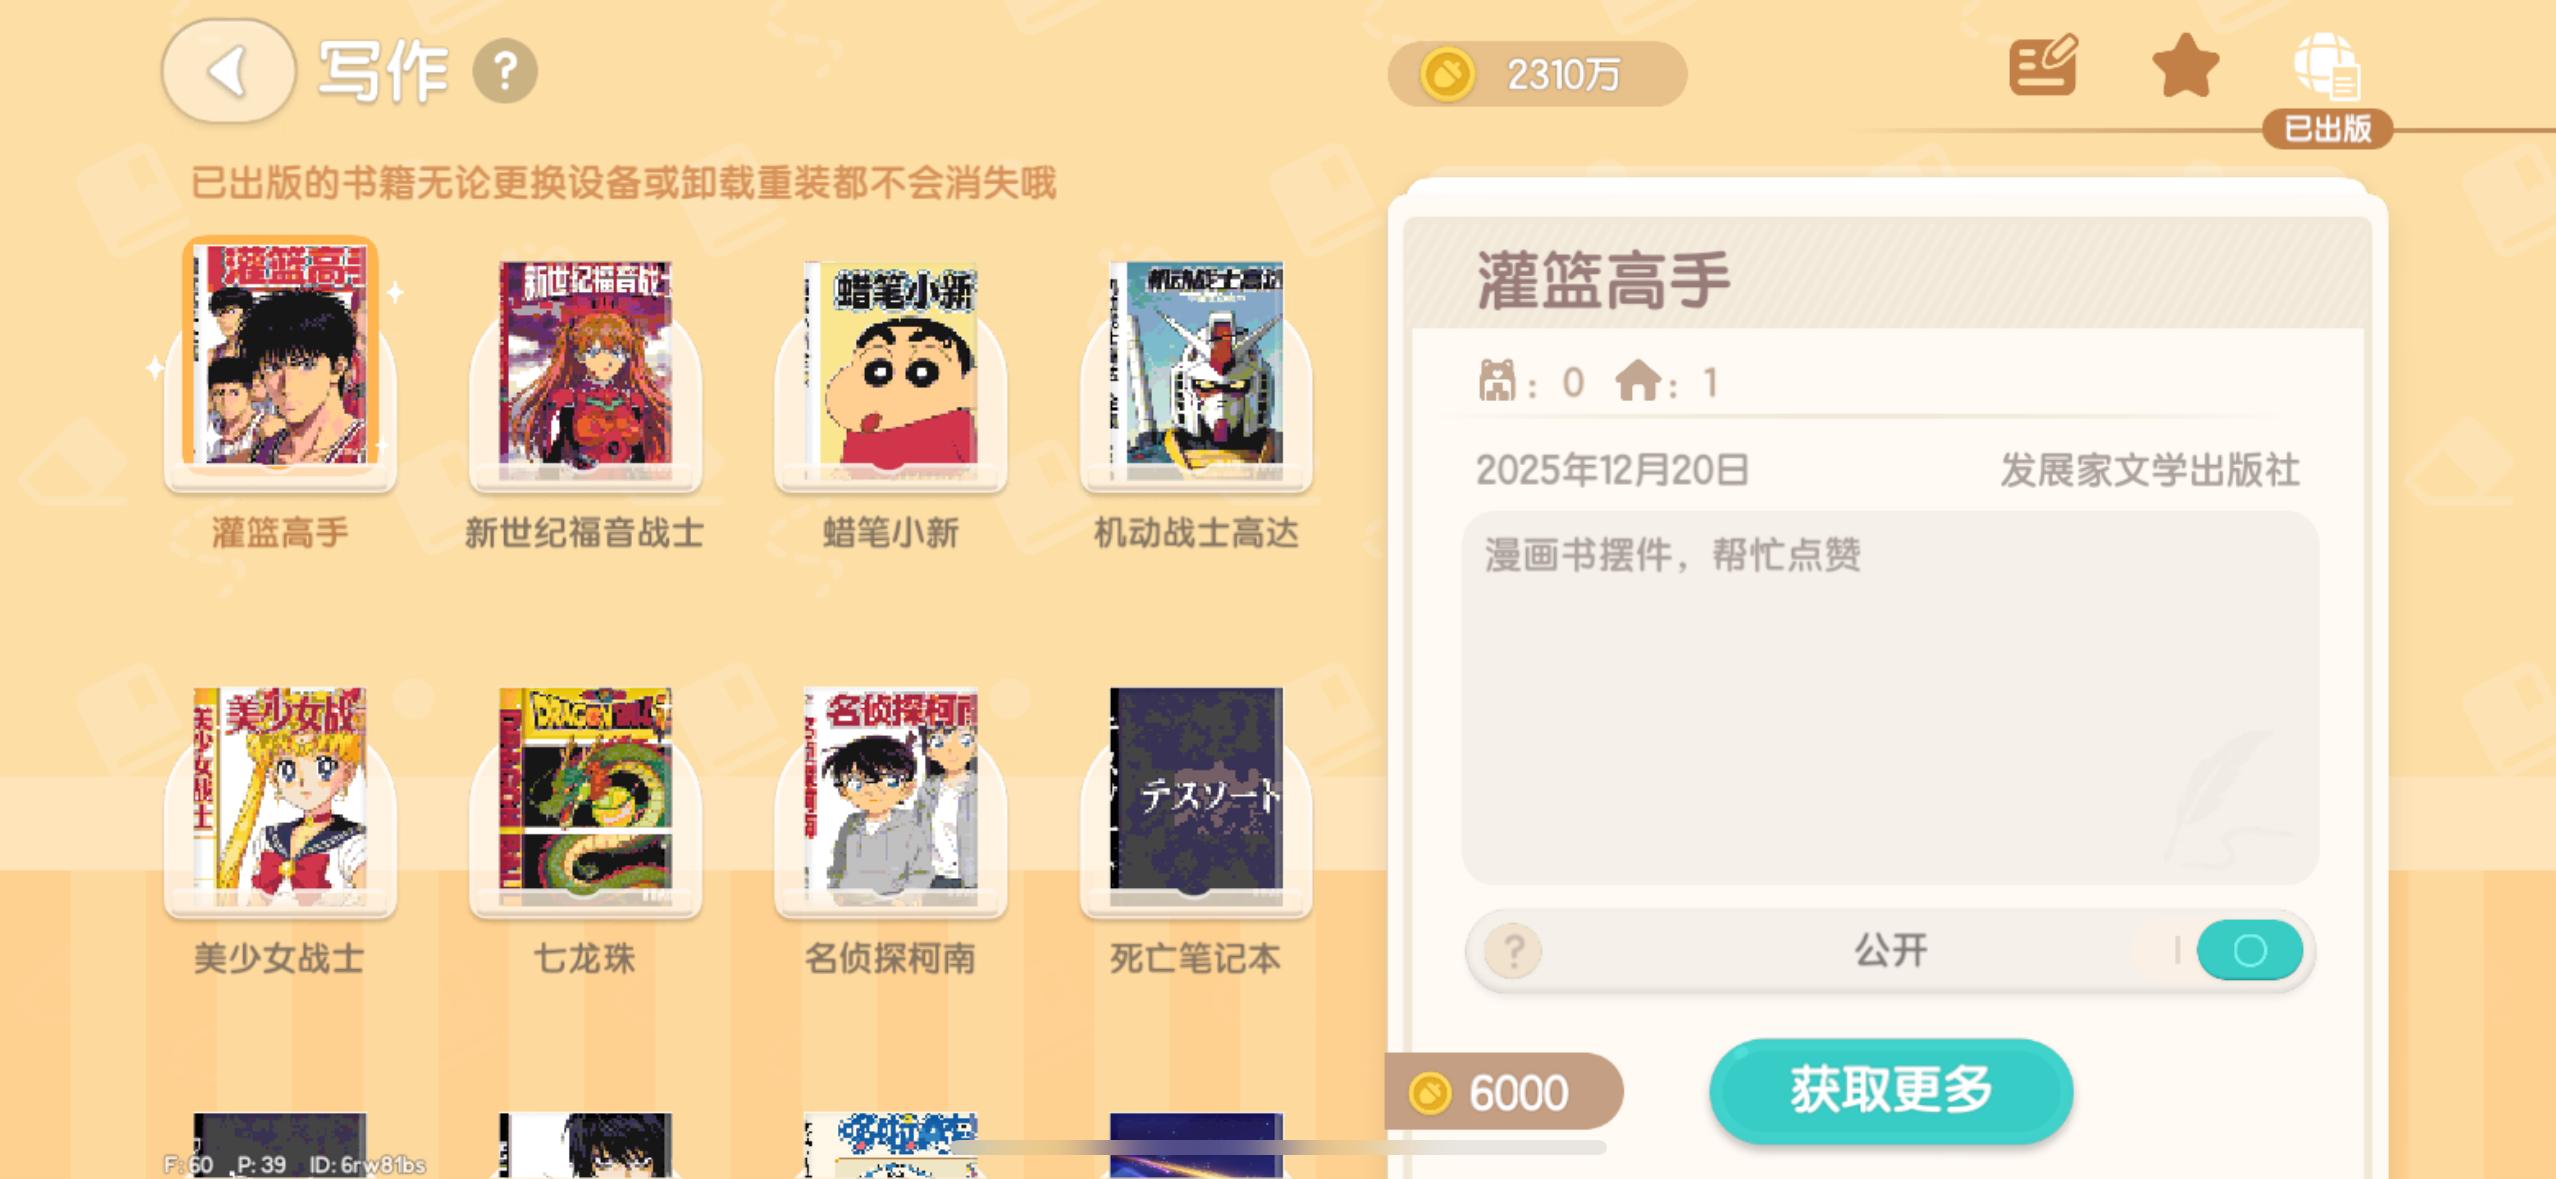The height and width of the screenshot is (1179, 2556).
Task: Tap the 6000 coin price tag
Action: point(1503,1092)
